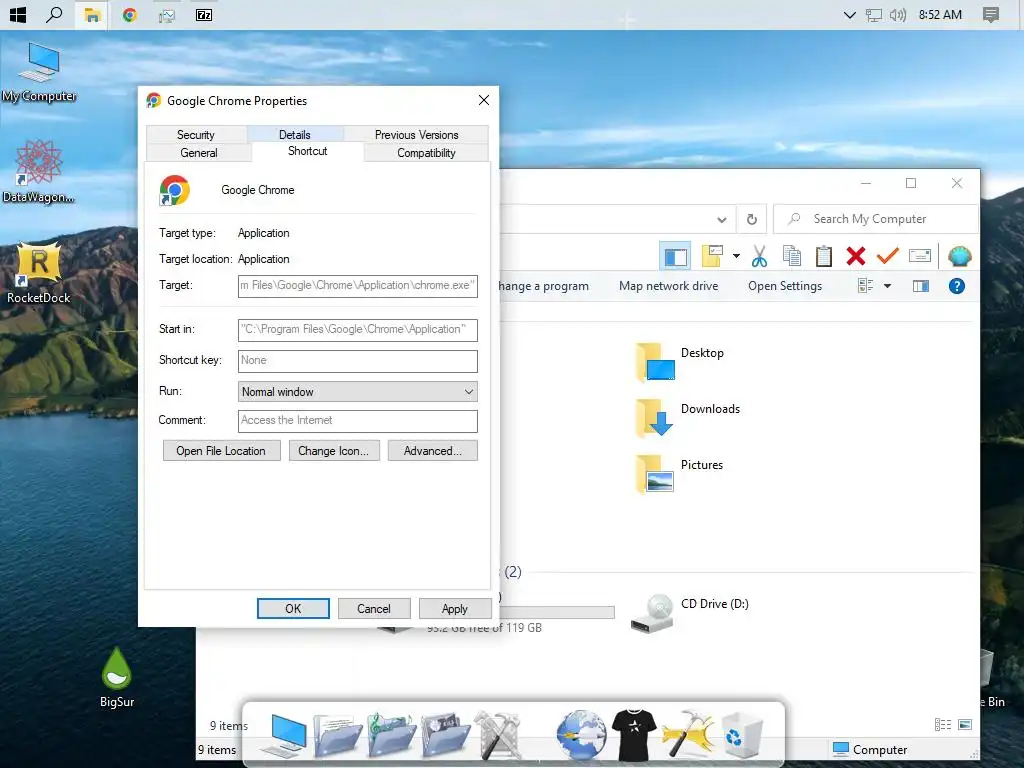This screenshot has width=1024, height=768.
Task: Select CD Drive (D:) in Explorer
Action: tap(690, 613)
